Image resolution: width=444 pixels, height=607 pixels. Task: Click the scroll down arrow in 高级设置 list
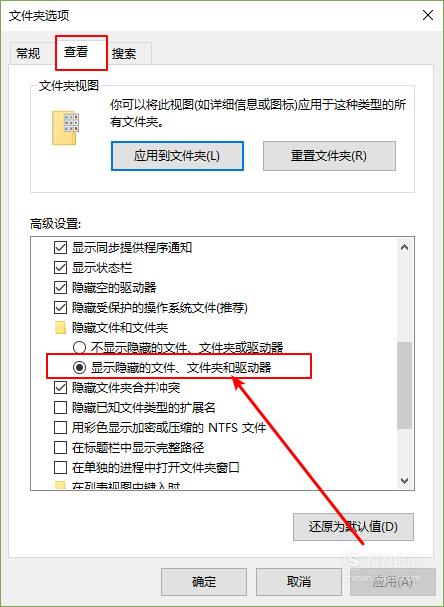tap(405, 481)
